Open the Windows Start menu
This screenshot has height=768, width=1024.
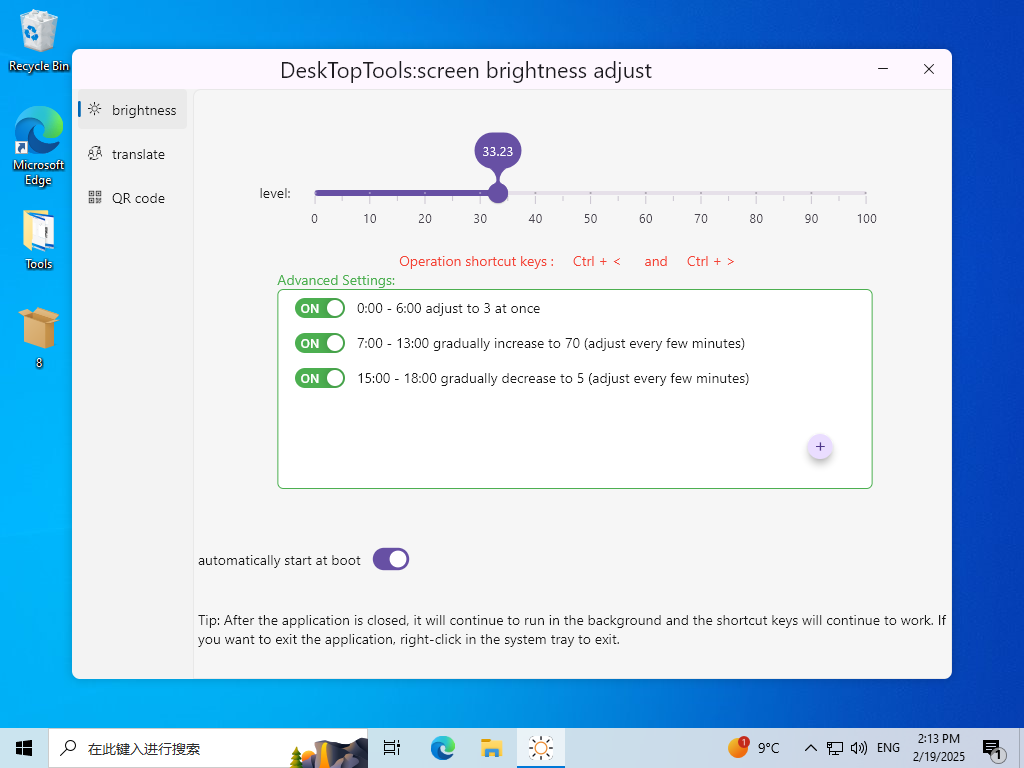24,747
